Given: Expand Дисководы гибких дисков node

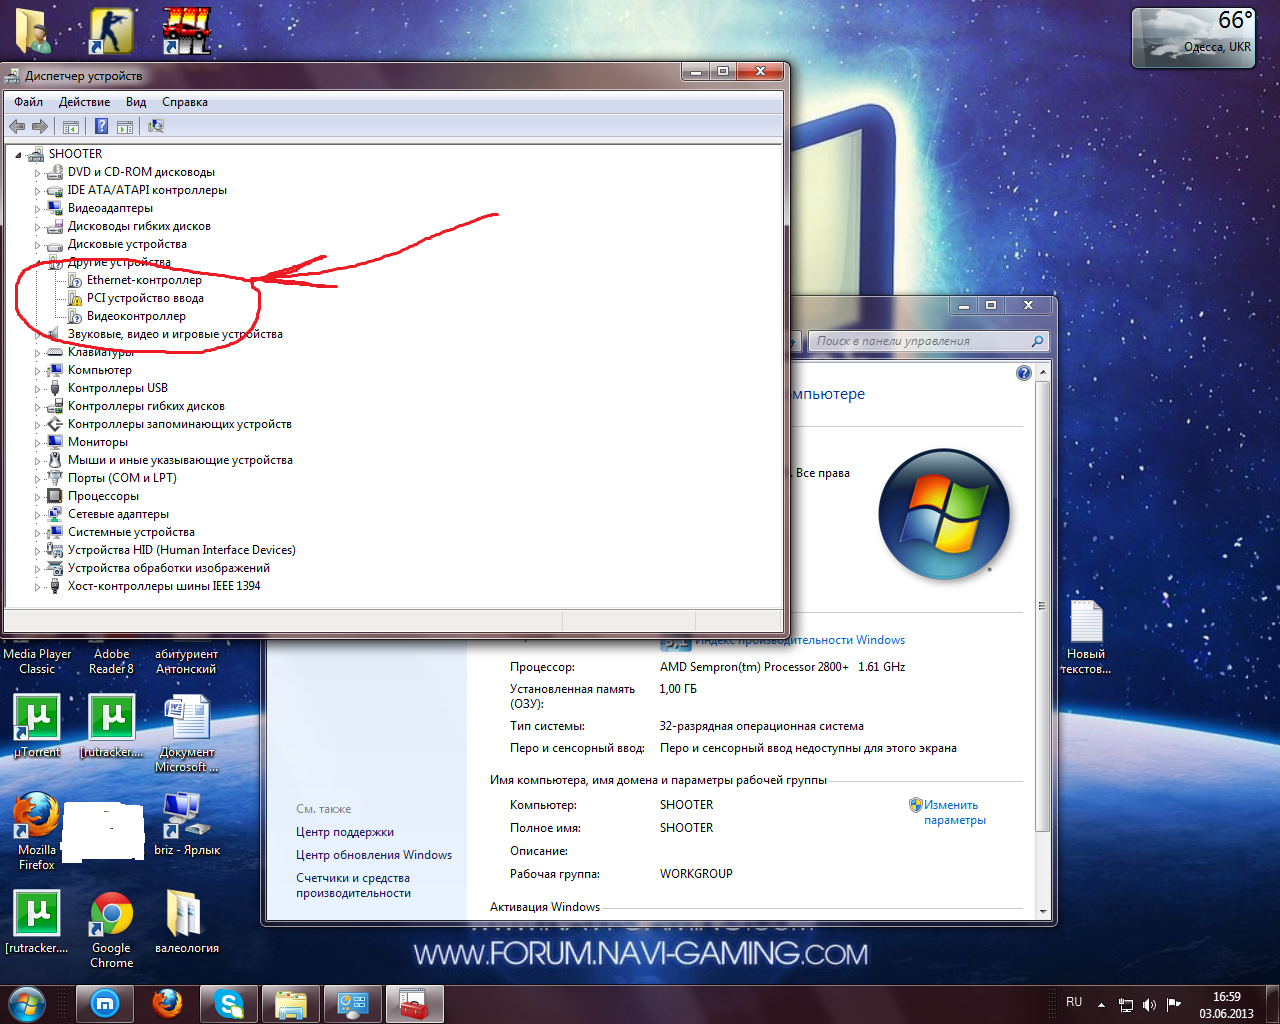Looking at the screenshot, I should [x=38, y=227].
